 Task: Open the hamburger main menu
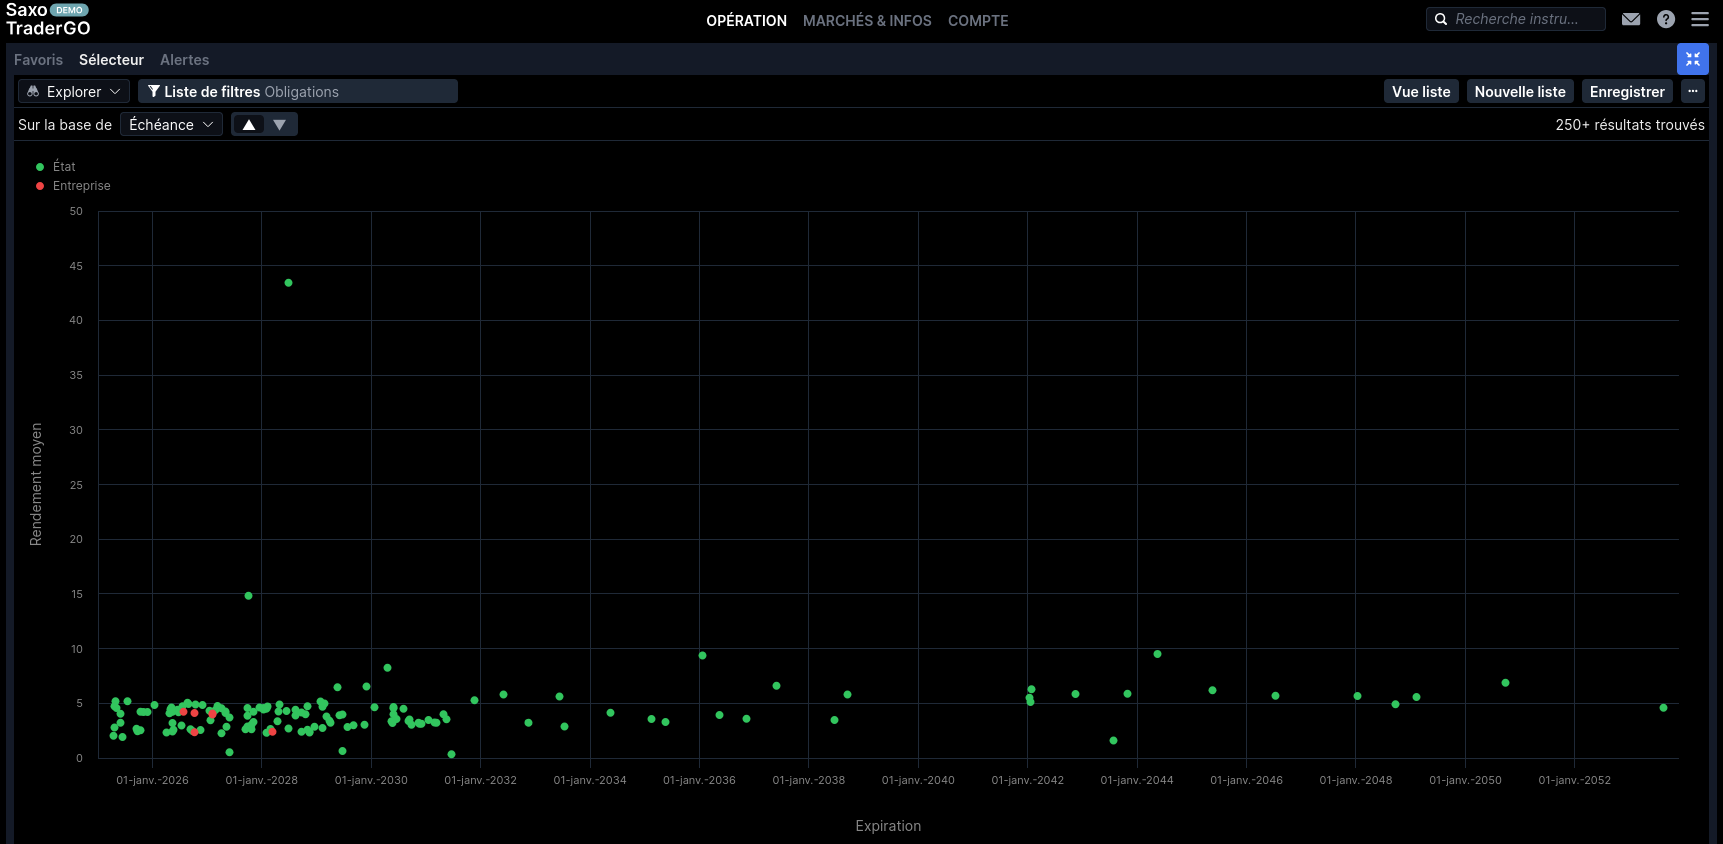pos(1700,19)
